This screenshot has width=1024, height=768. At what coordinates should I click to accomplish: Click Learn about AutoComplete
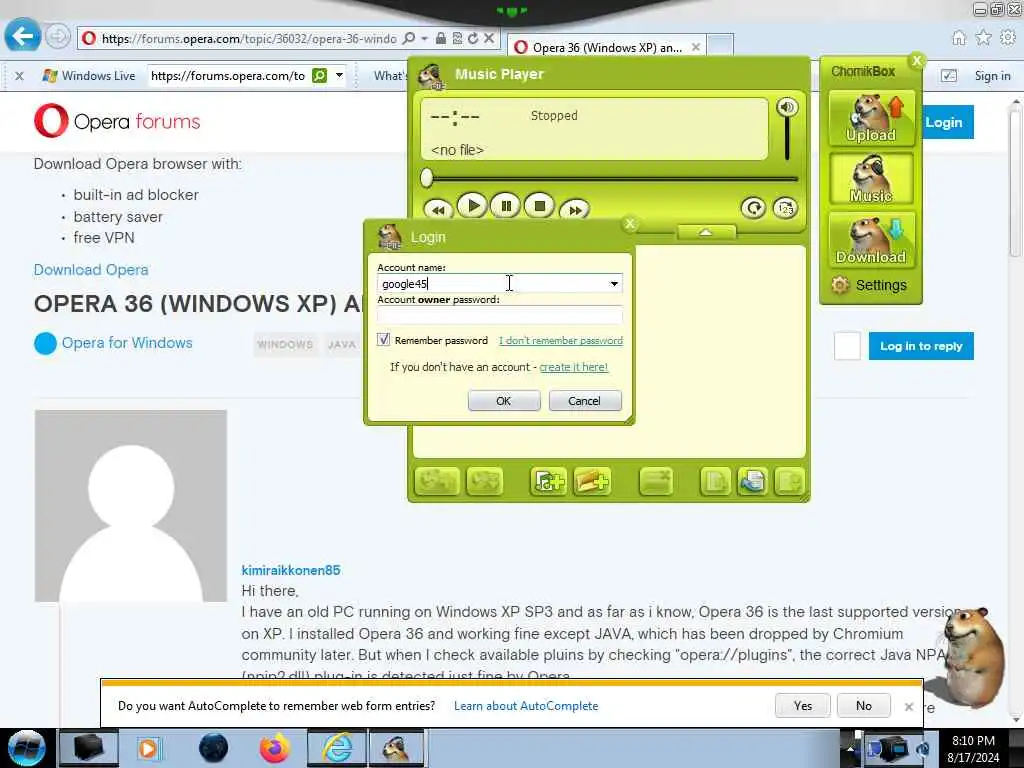[x=526, y=706]
